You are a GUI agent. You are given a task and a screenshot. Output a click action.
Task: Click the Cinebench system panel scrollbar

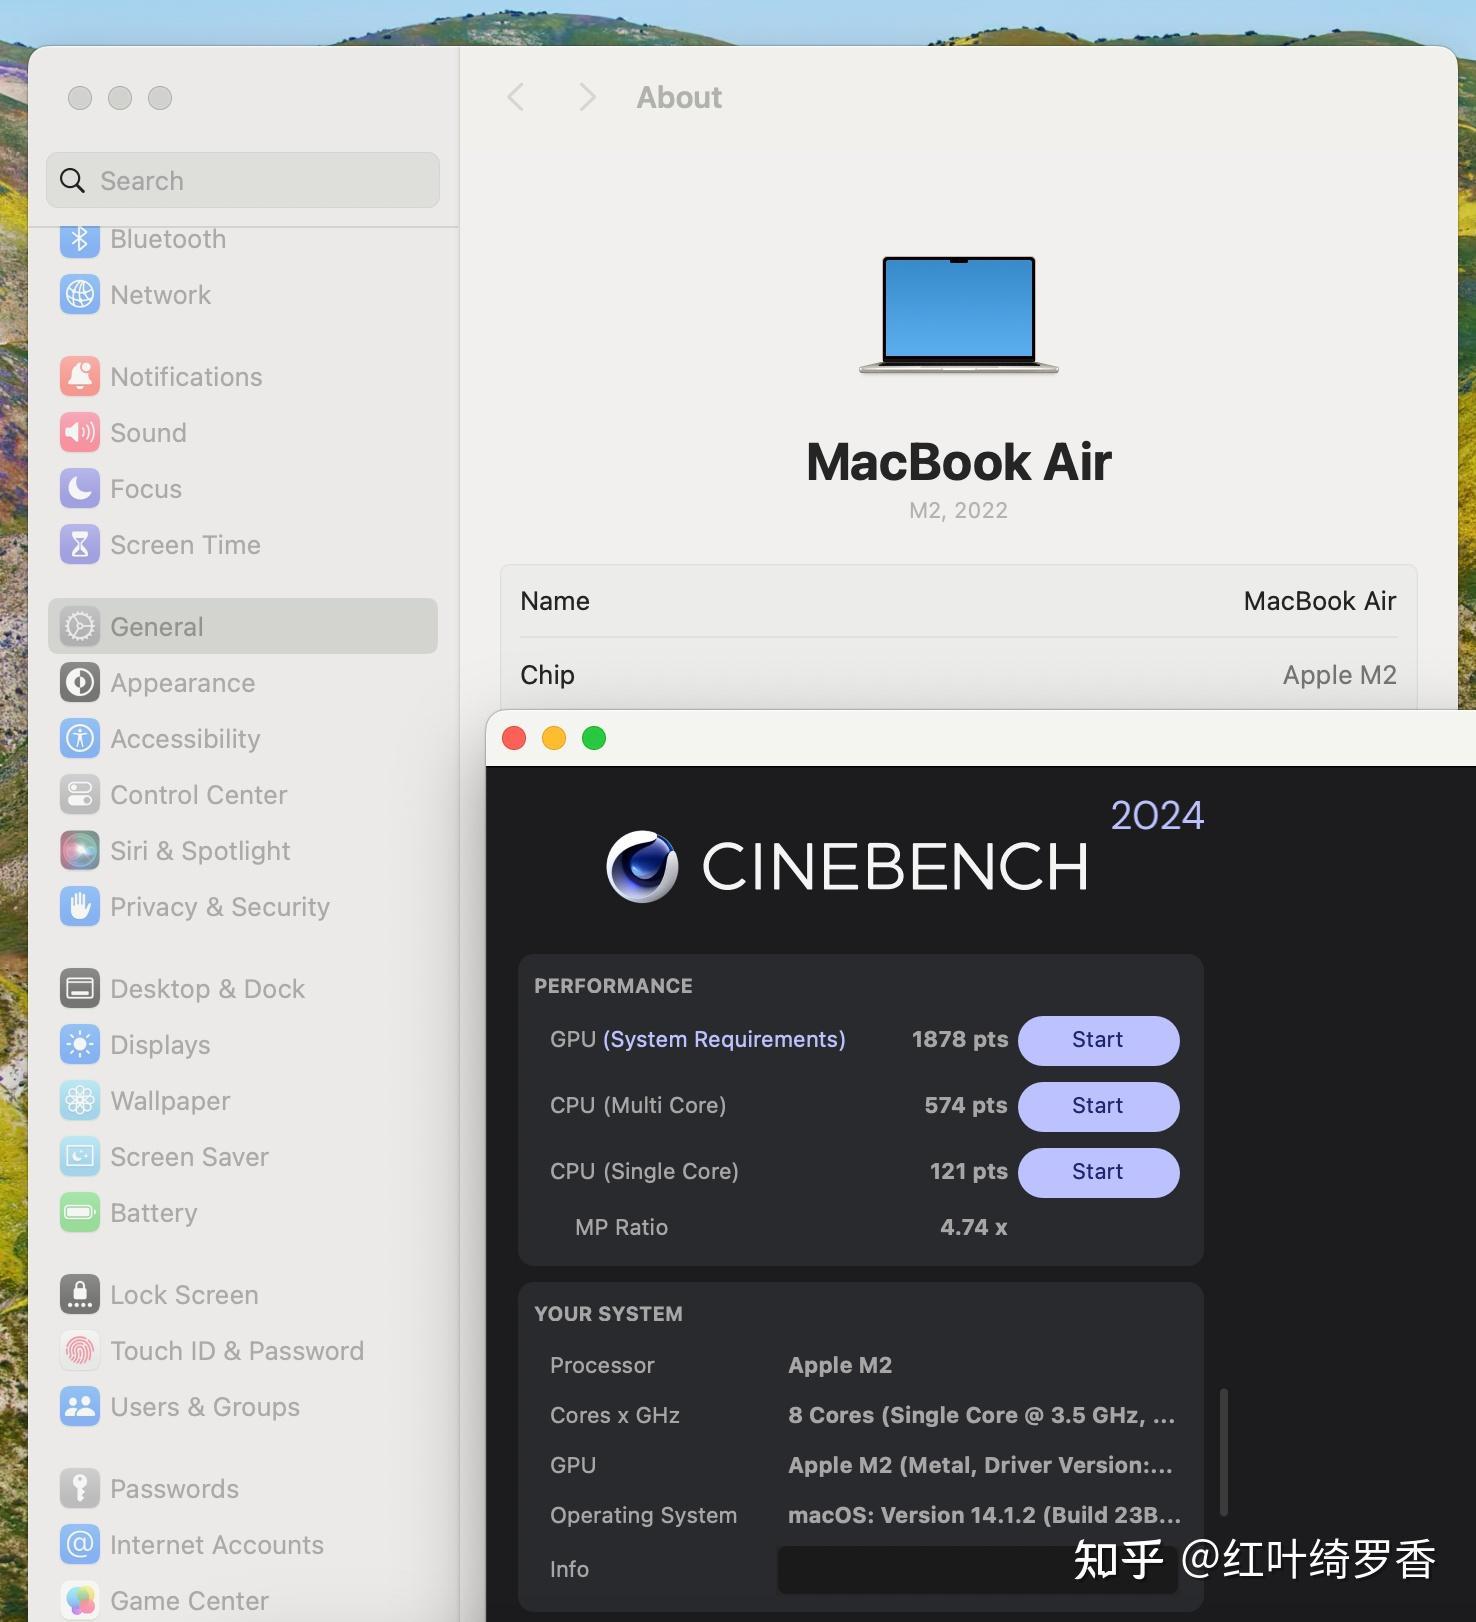(x=1223, y=1451)
